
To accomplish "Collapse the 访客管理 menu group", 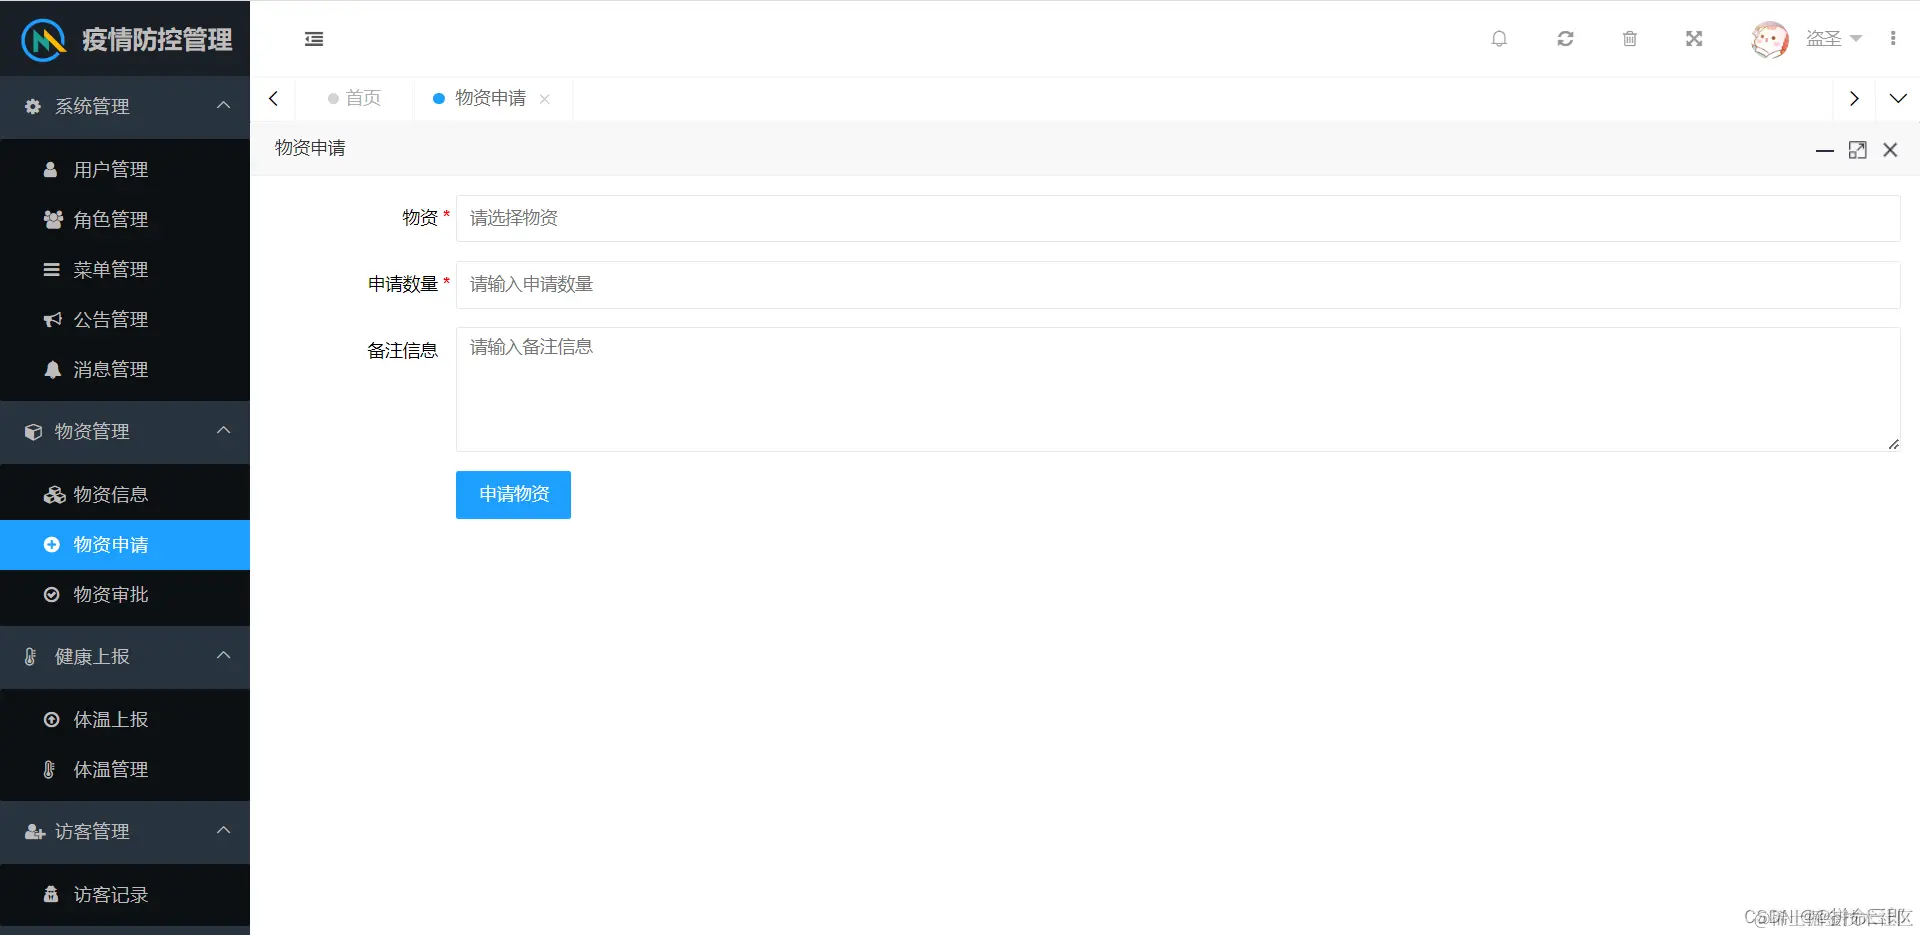I will tap(125, 831).
